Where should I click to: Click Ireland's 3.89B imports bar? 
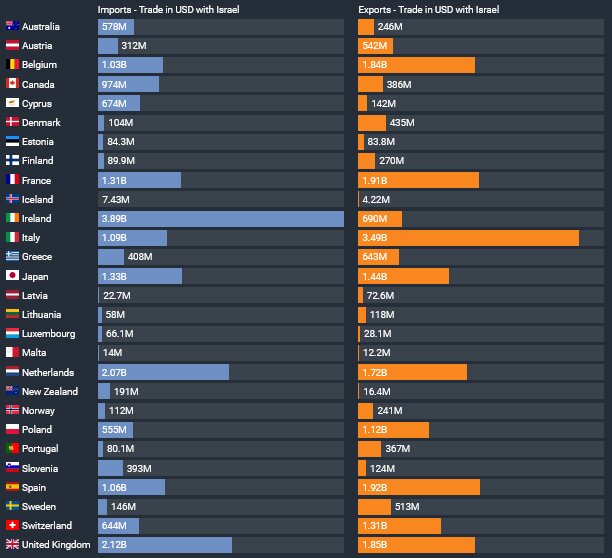[220, 218]
